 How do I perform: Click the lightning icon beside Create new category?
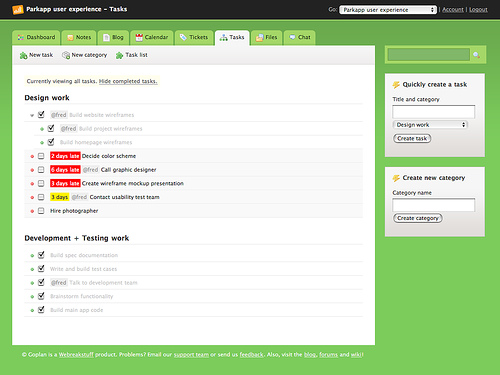click(x=396, y=178)
